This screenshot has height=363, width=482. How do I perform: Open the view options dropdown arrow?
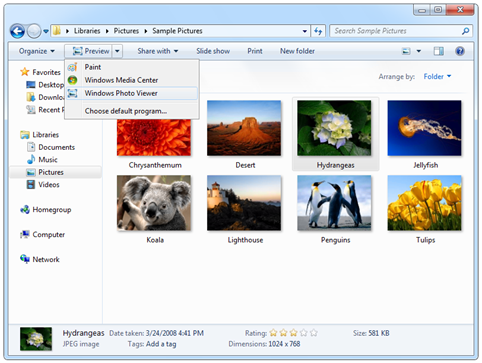419,51
